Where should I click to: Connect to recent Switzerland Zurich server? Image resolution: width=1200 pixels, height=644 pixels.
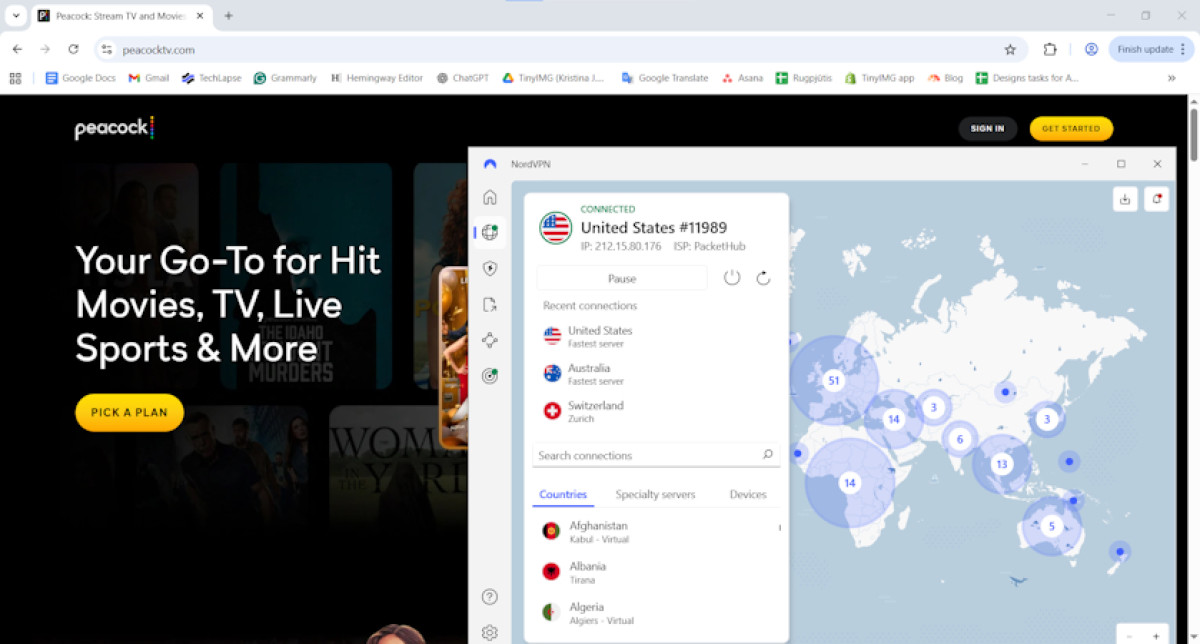(x=656, y=411)
